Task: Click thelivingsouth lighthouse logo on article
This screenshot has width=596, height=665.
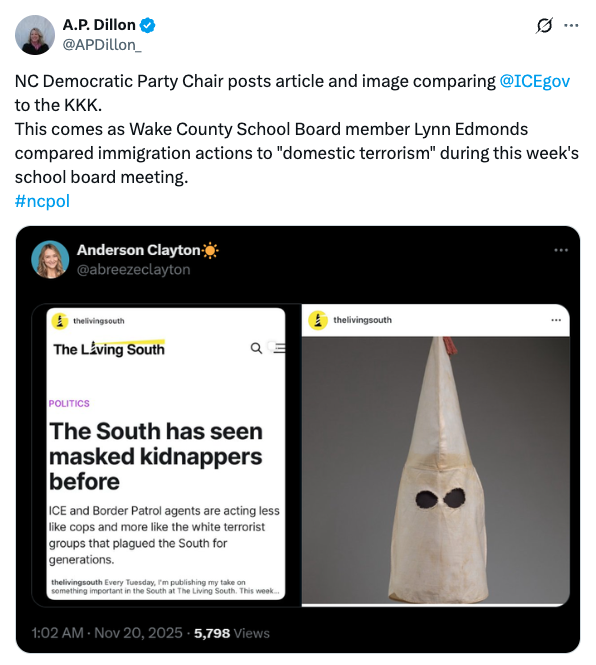Action: tap(60, 321)
